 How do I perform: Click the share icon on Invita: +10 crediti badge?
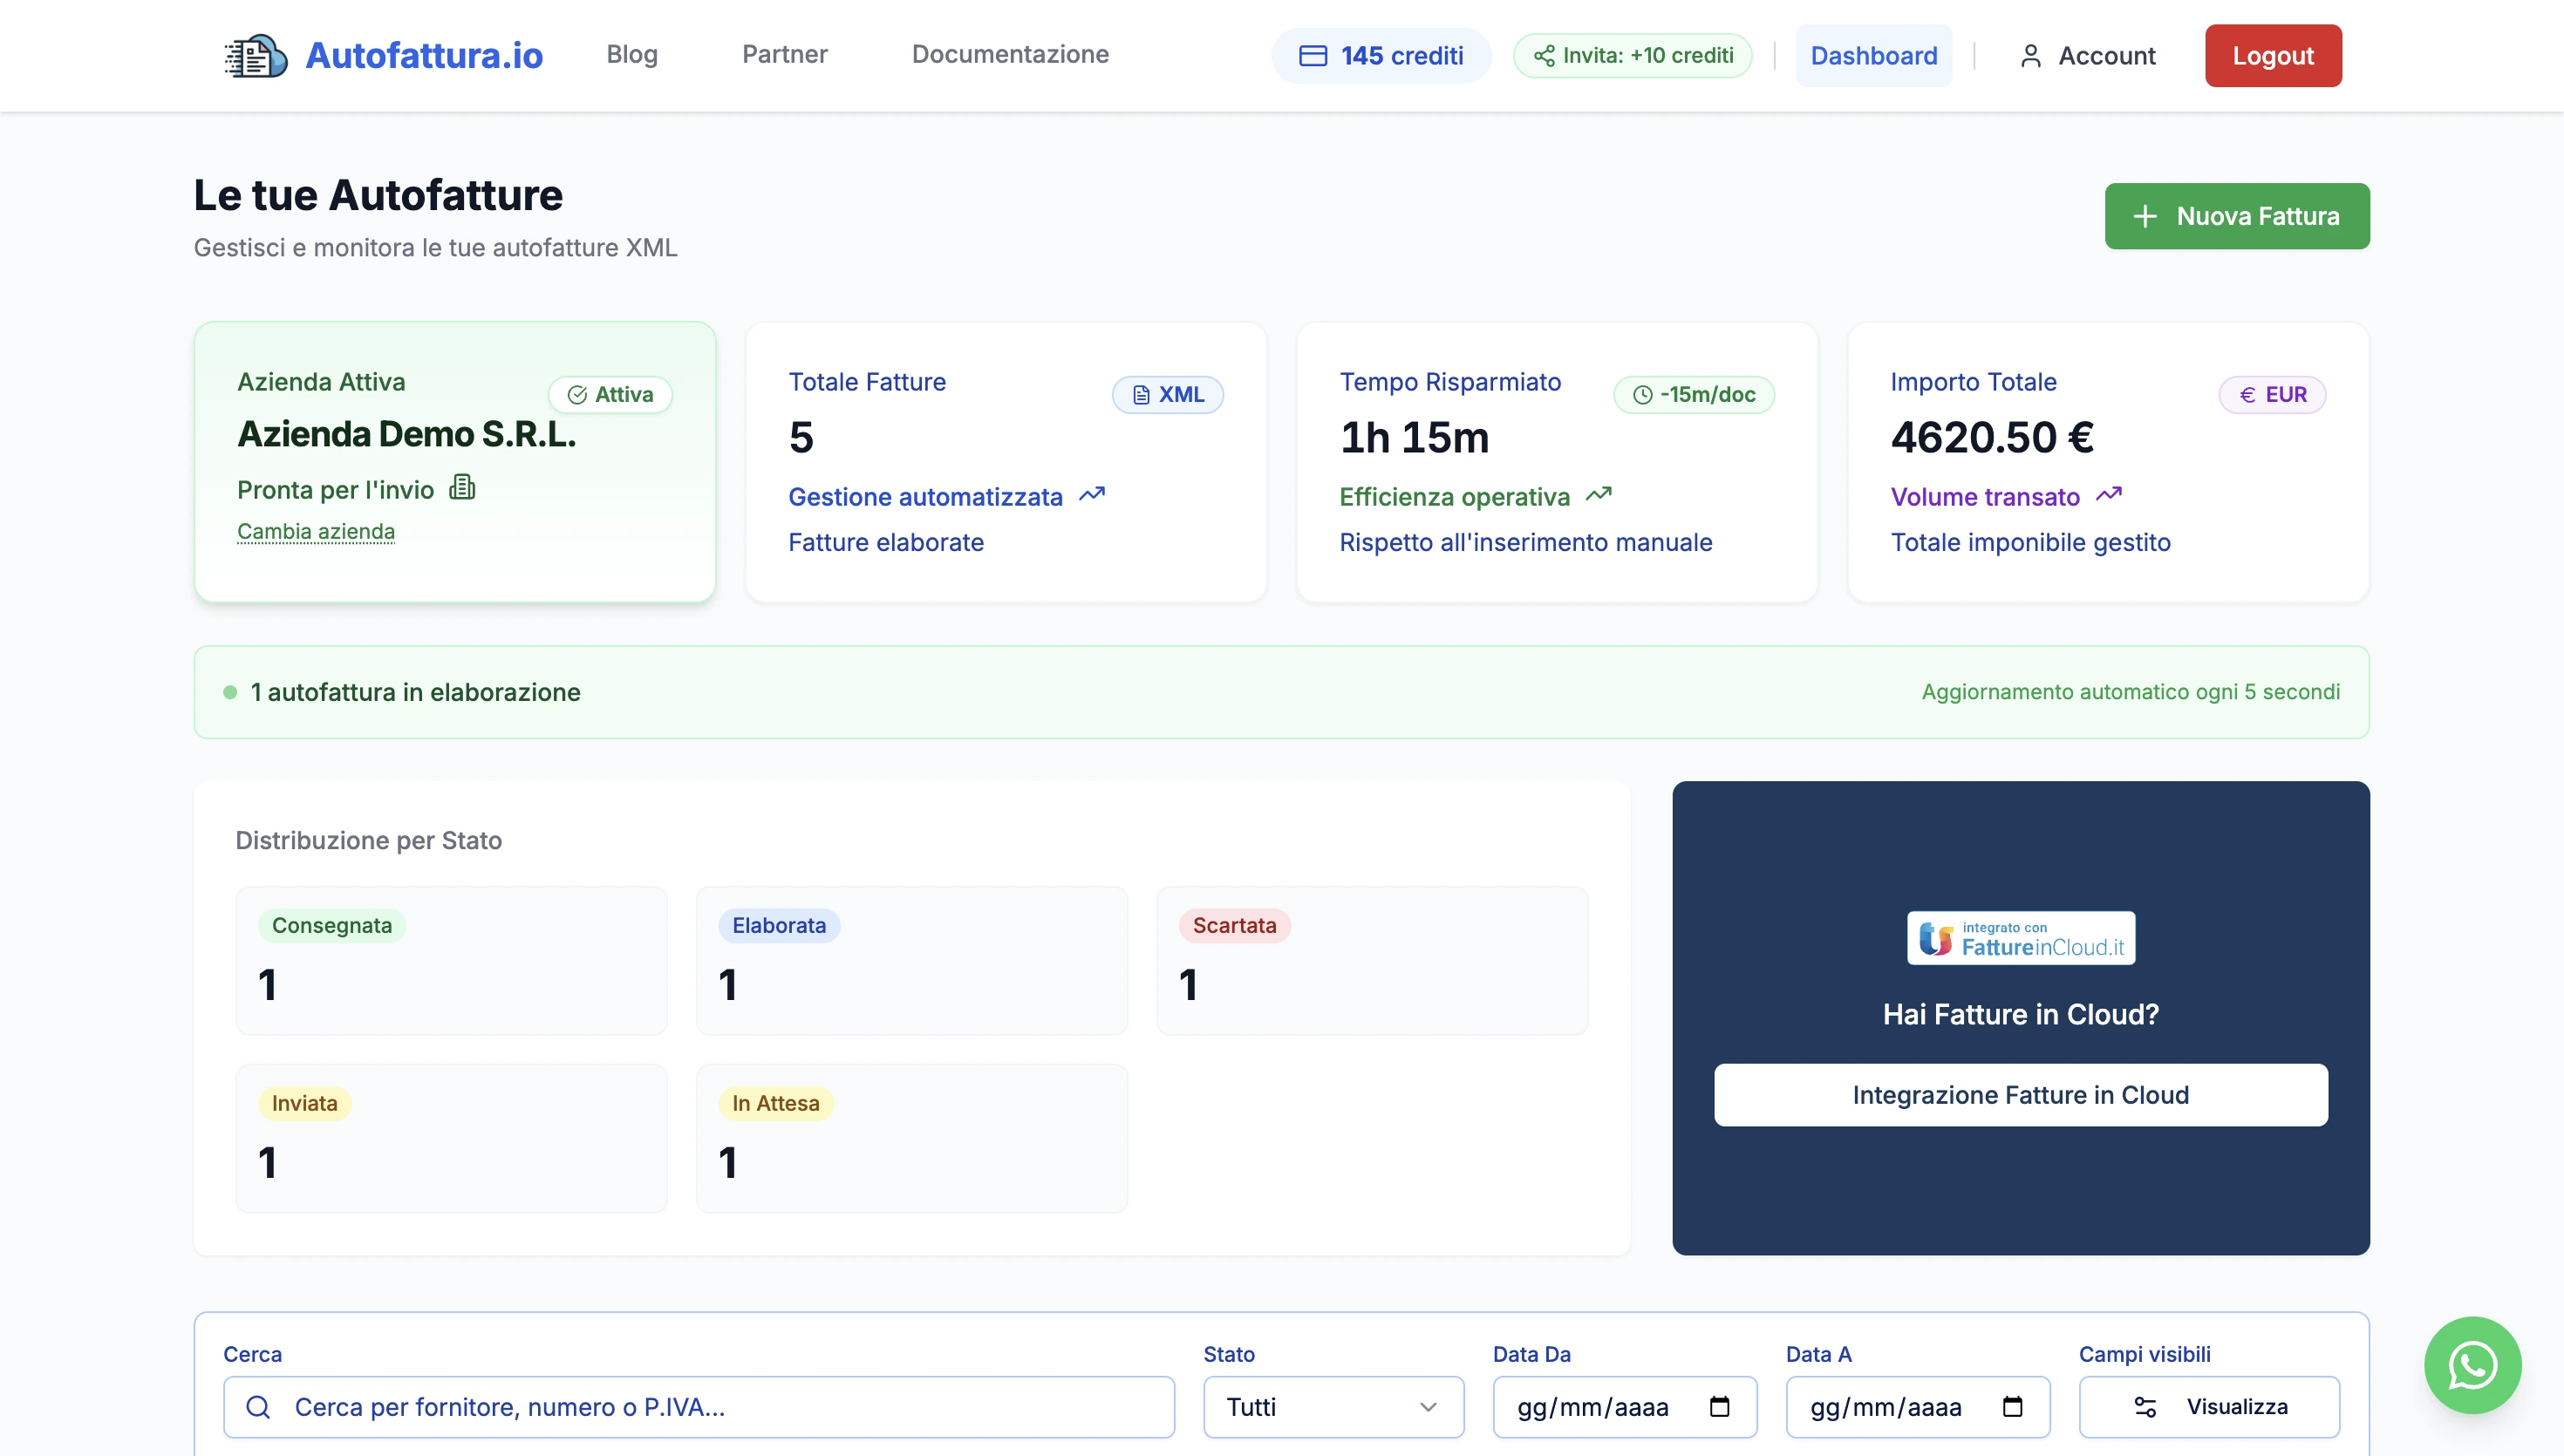pos(1541,55)
